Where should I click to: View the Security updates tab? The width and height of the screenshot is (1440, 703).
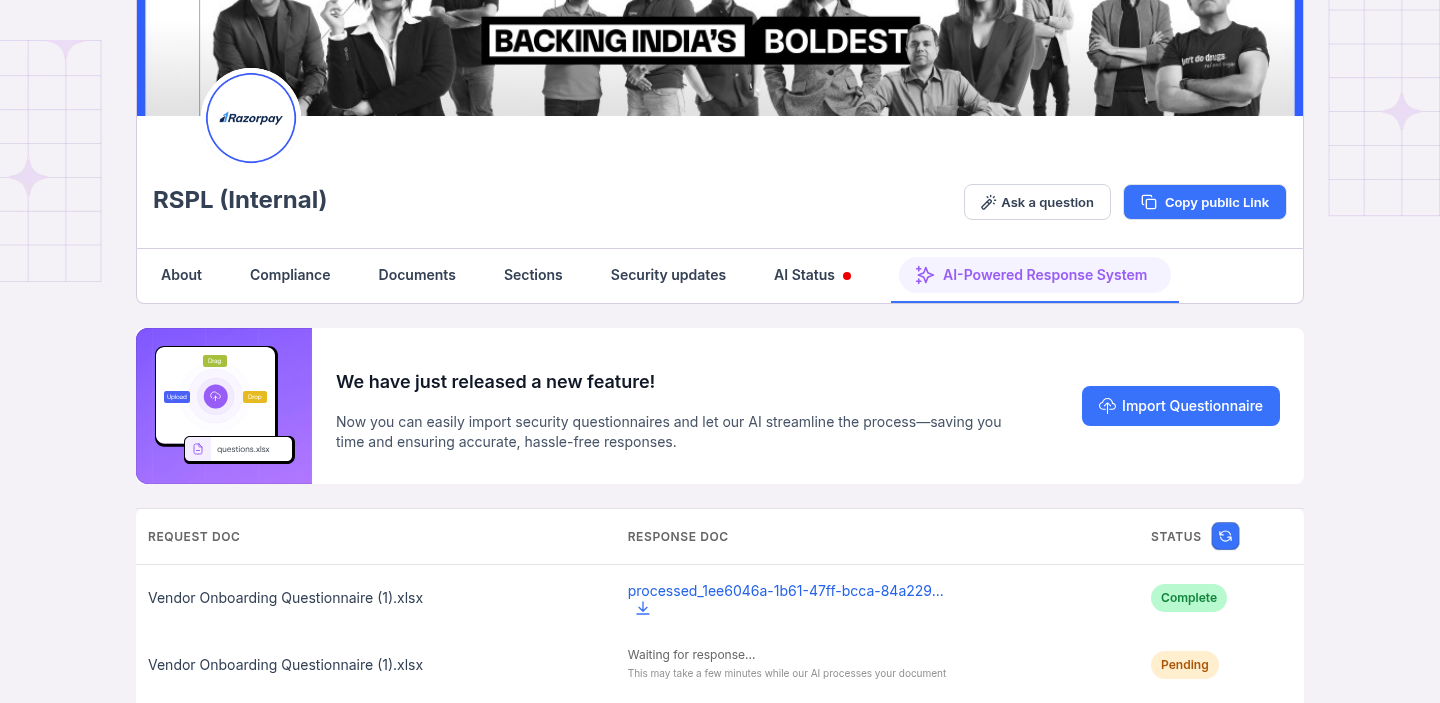click(668, 275)
